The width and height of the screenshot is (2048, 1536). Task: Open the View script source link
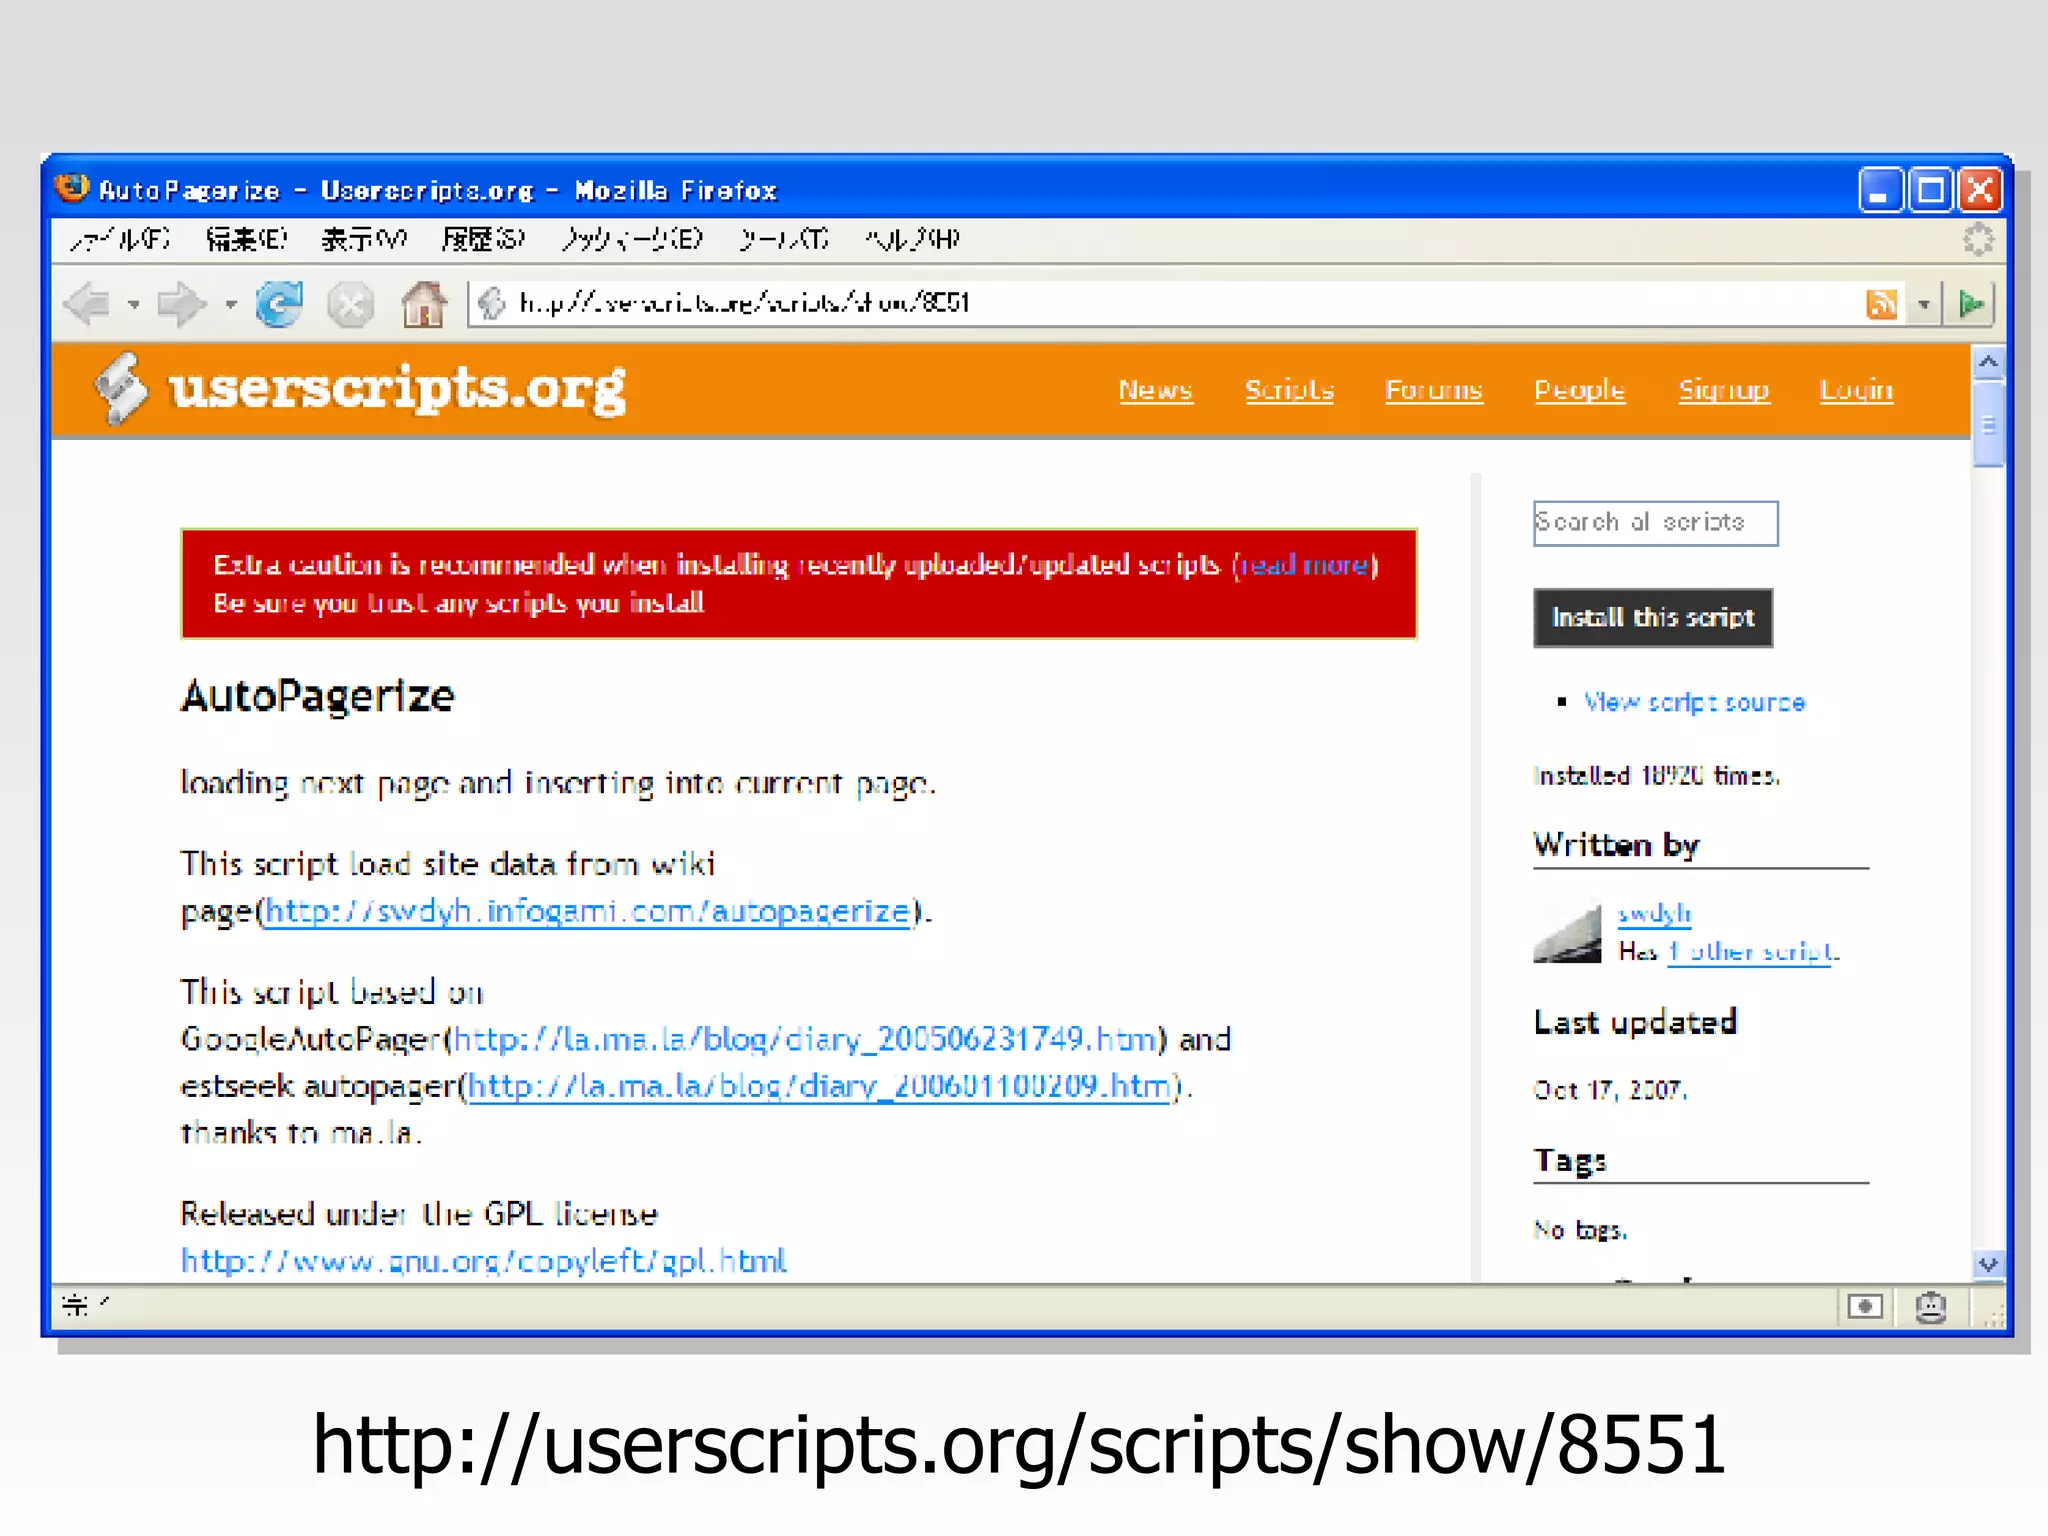pos(1694,703)
